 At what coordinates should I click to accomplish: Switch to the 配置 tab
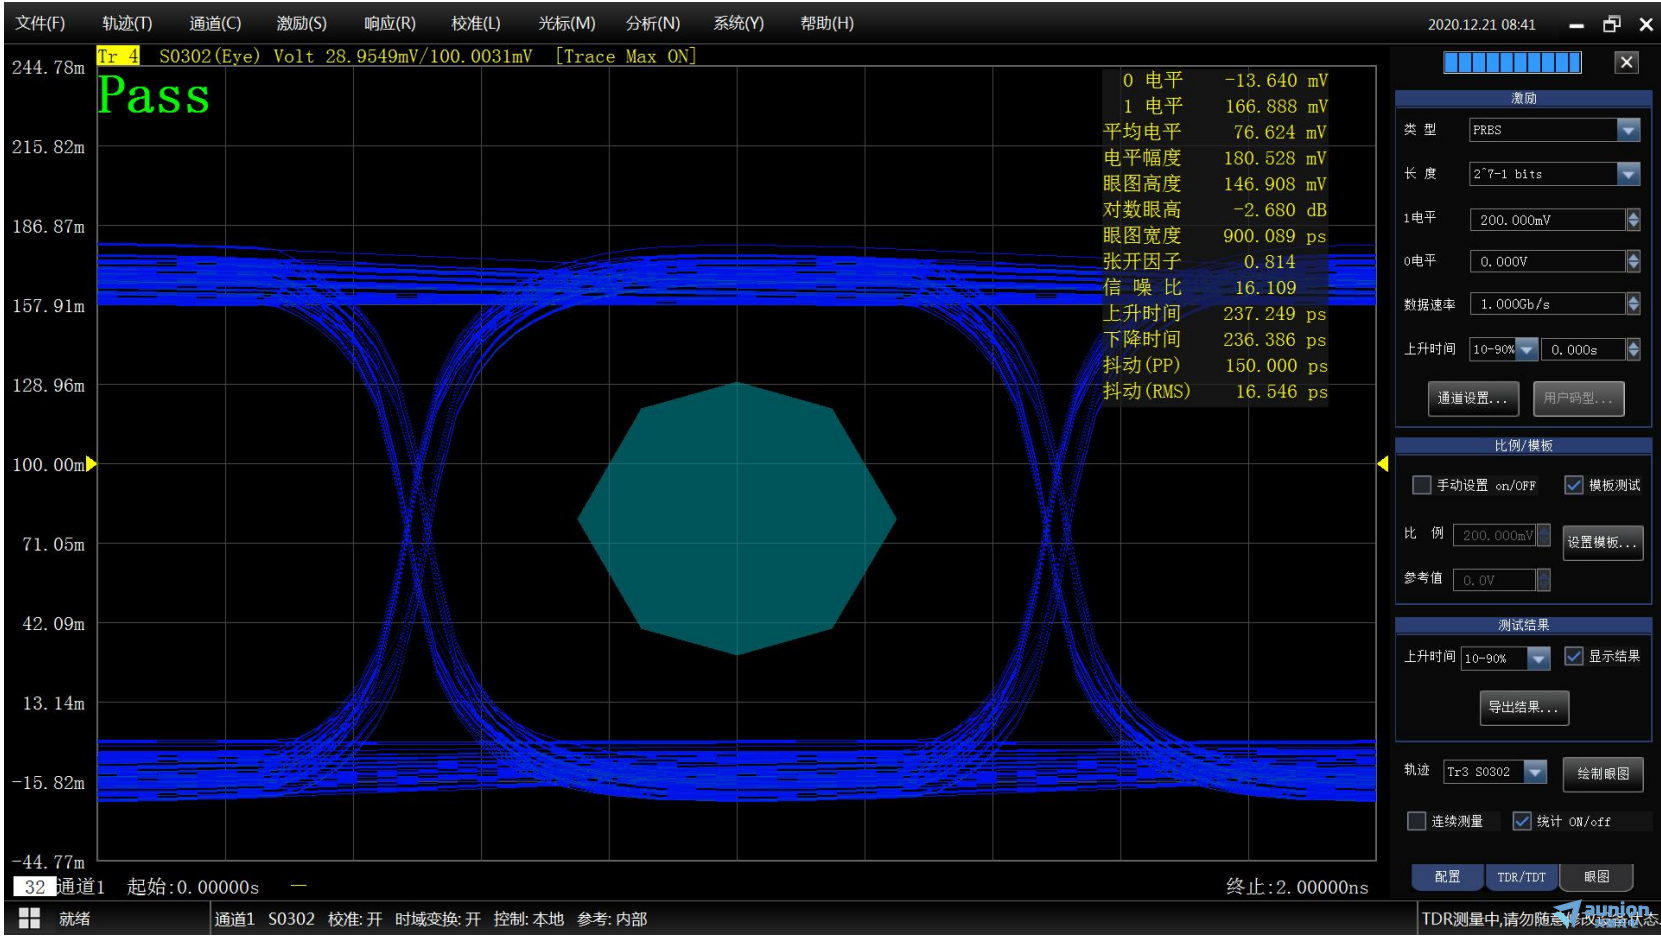point(1447,877)
